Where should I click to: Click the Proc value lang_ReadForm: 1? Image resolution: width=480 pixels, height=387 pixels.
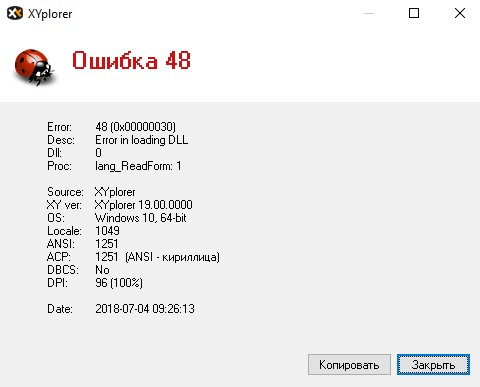[x=138, y=166]
